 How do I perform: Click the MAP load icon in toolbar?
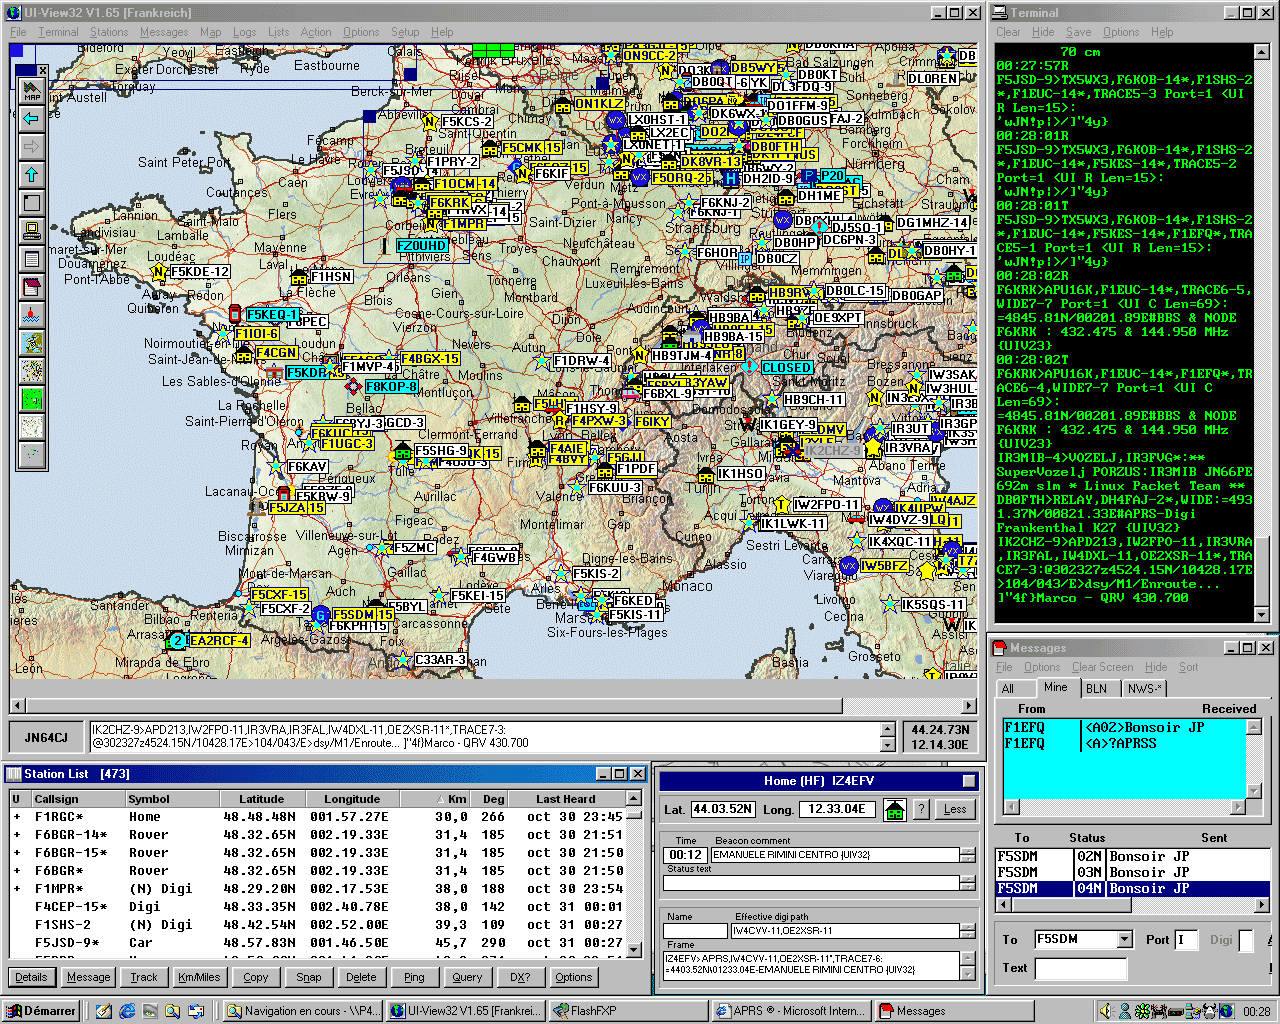tap(32, 90)
